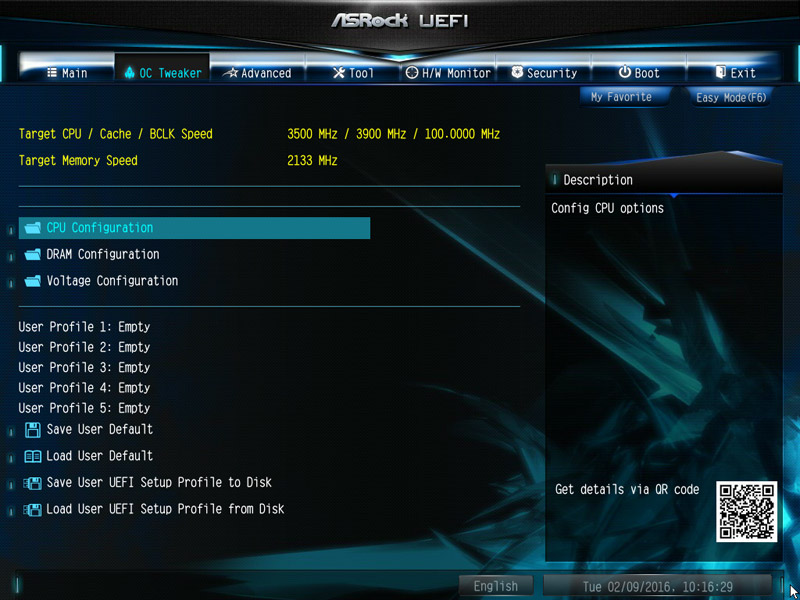Open the Tool tab
The height and width of the screenshot is (600, 800).
pyautogui.click(x=353, y=73)
